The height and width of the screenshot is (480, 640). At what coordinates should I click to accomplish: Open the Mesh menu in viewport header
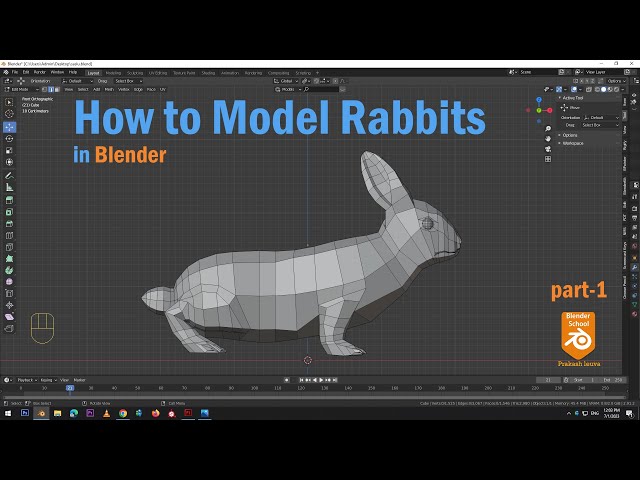(x=109, y=89)
